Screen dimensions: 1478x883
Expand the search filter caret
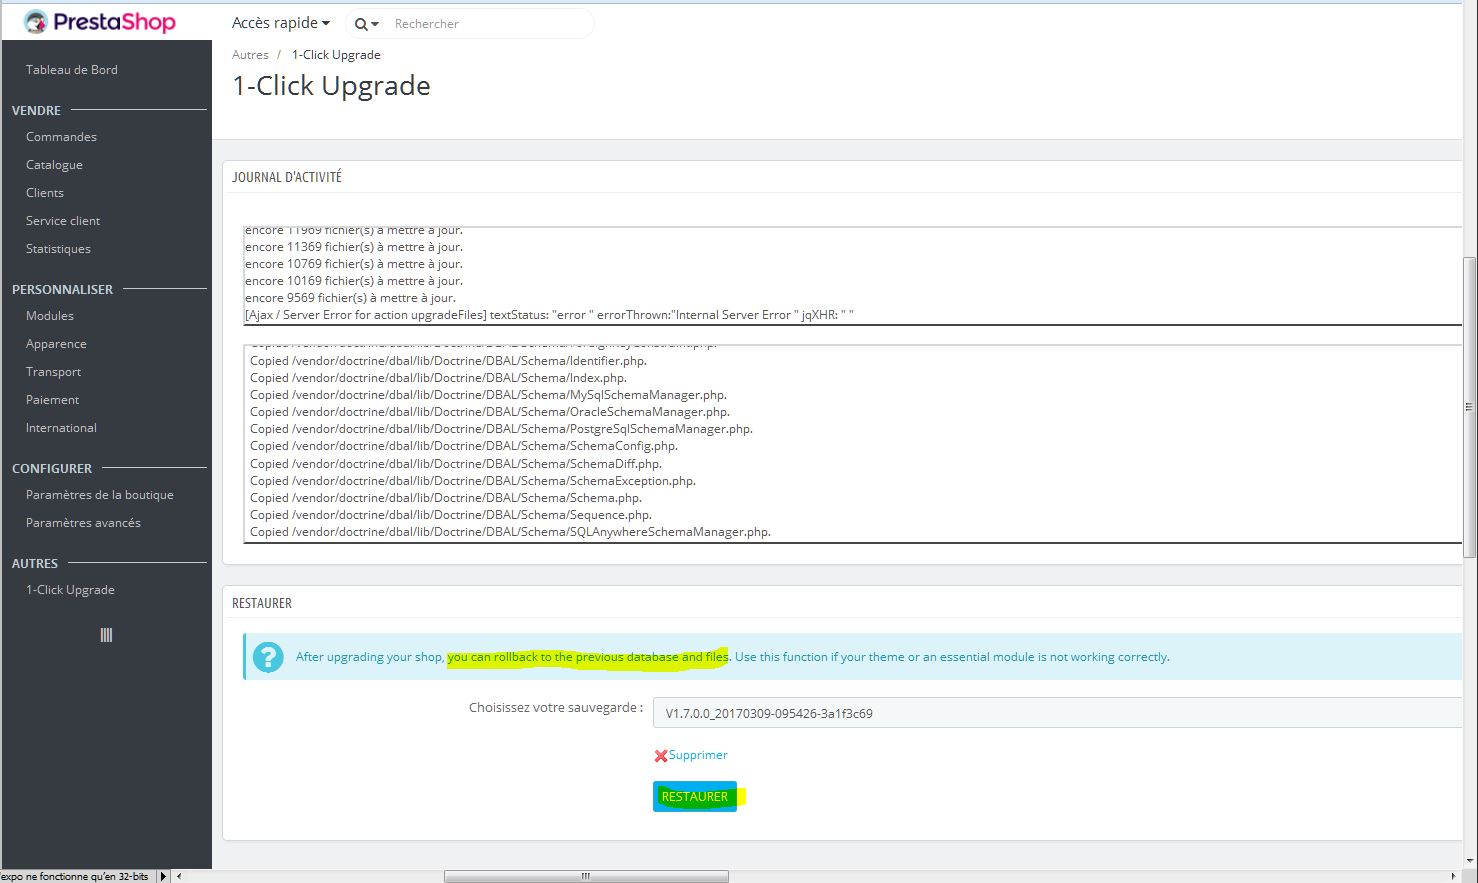click(375, 24)
